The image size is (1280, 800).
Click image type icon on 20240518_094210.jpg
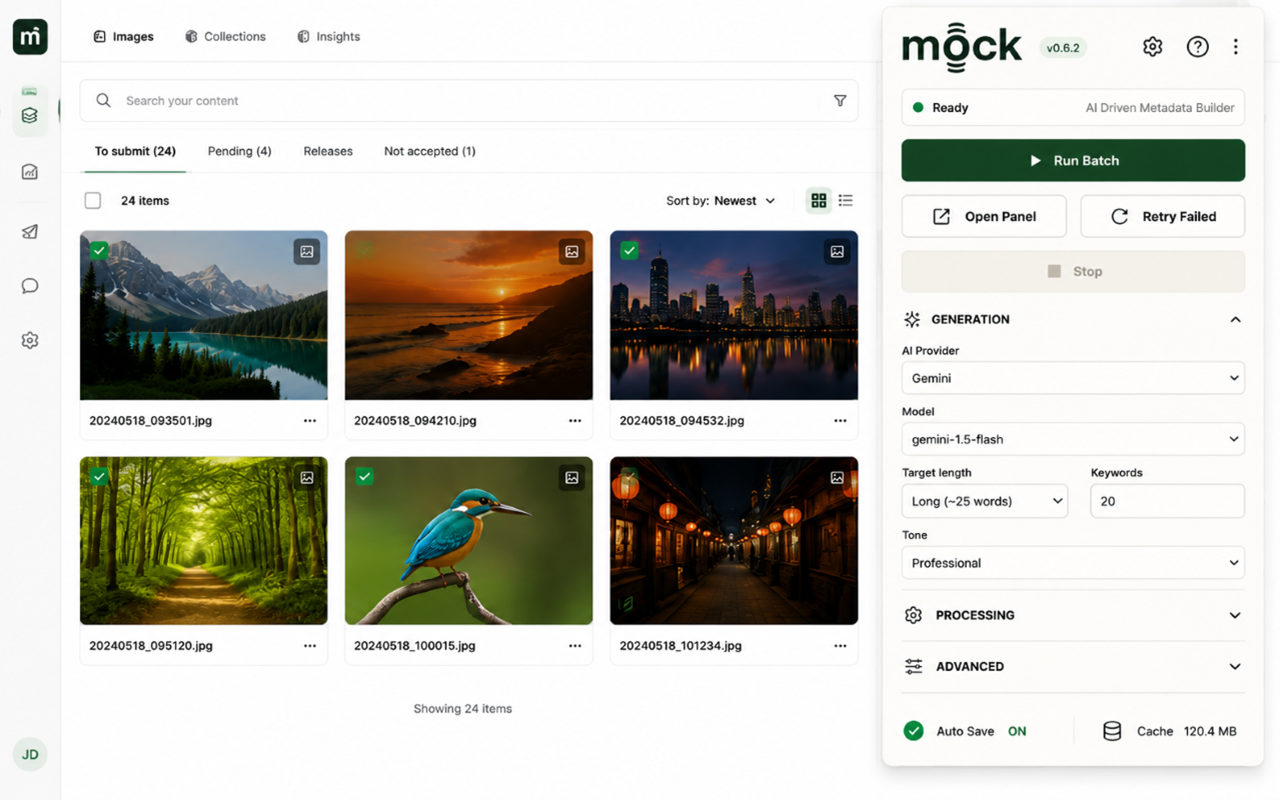point(572,252)
